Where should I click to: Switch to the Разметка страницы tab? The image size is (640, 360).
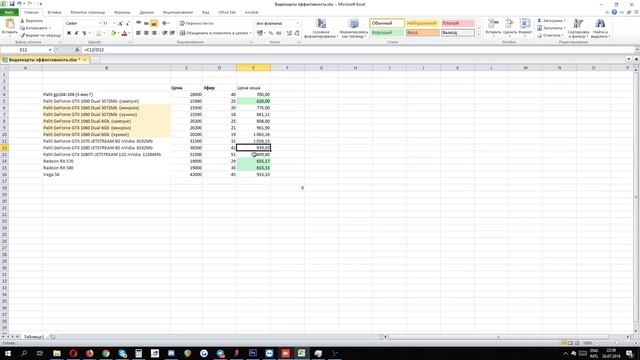[87, 12]
